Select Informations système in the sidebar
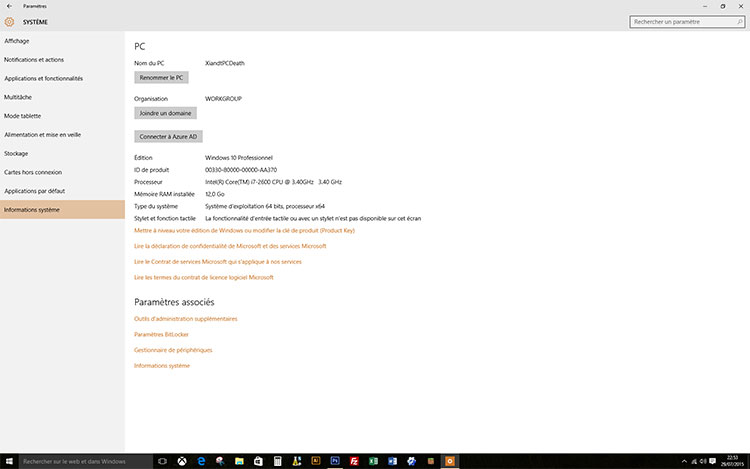Viewport: 750px width, 469px height. click(62, 209)
